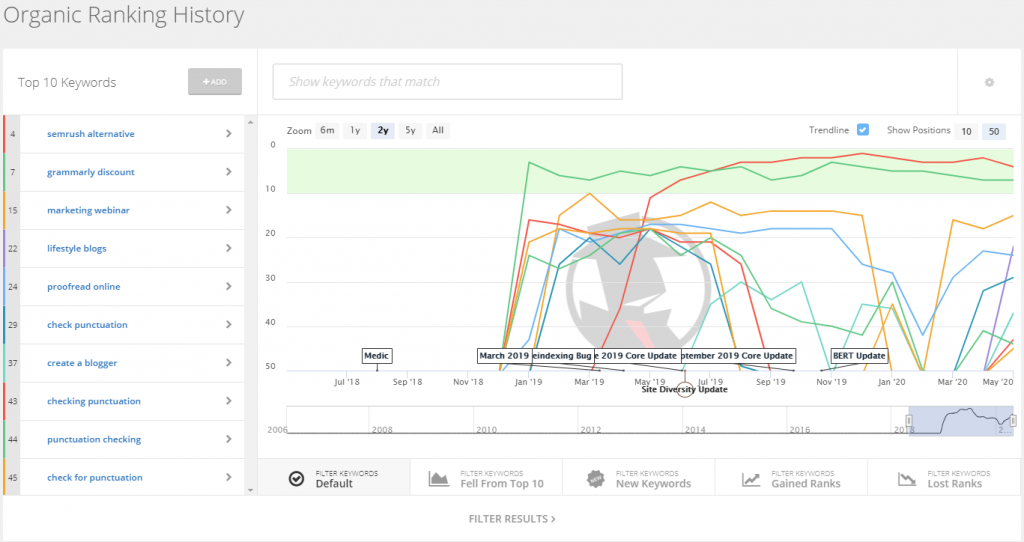The width and height of the screenshot is (1024, 542).
Task: Expand the grammarly discount keyword arrow
Action: click(229, 172)
